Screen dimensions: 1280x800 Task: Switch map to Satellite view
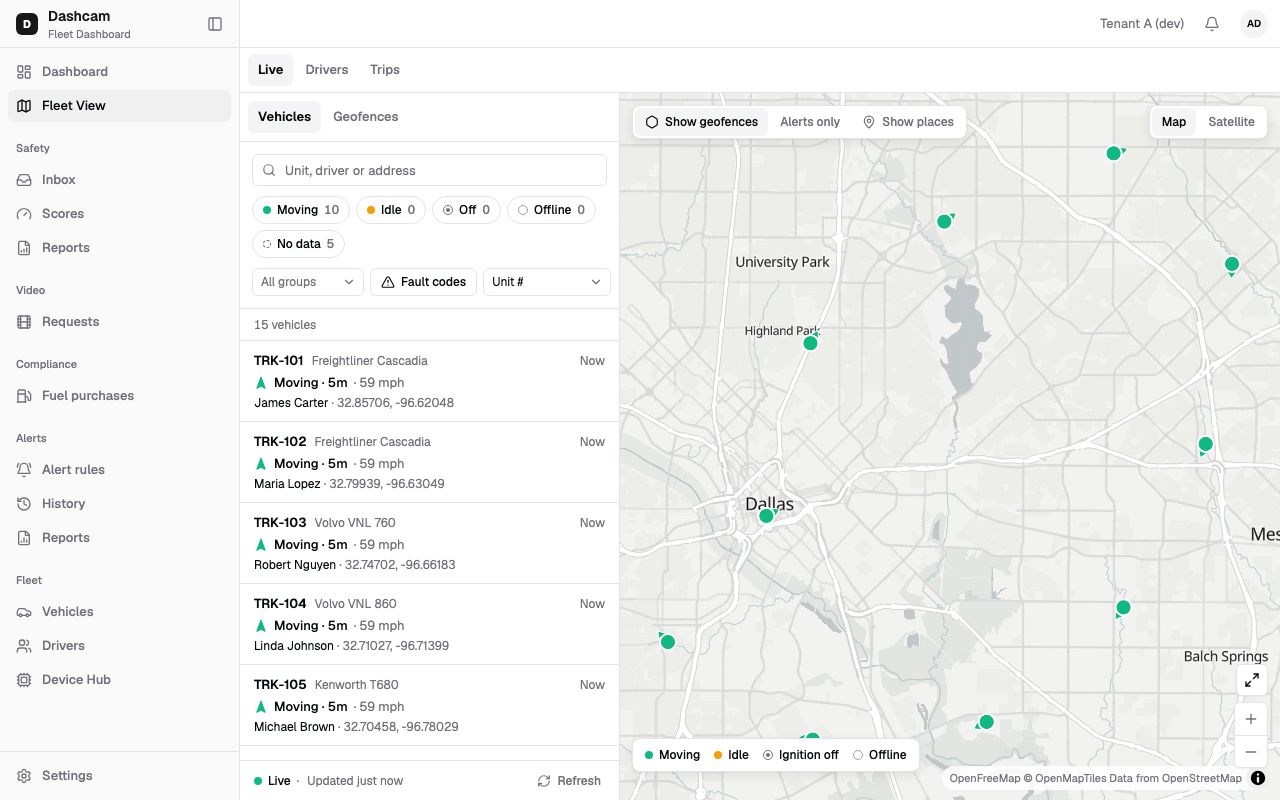pos(1231,122)
